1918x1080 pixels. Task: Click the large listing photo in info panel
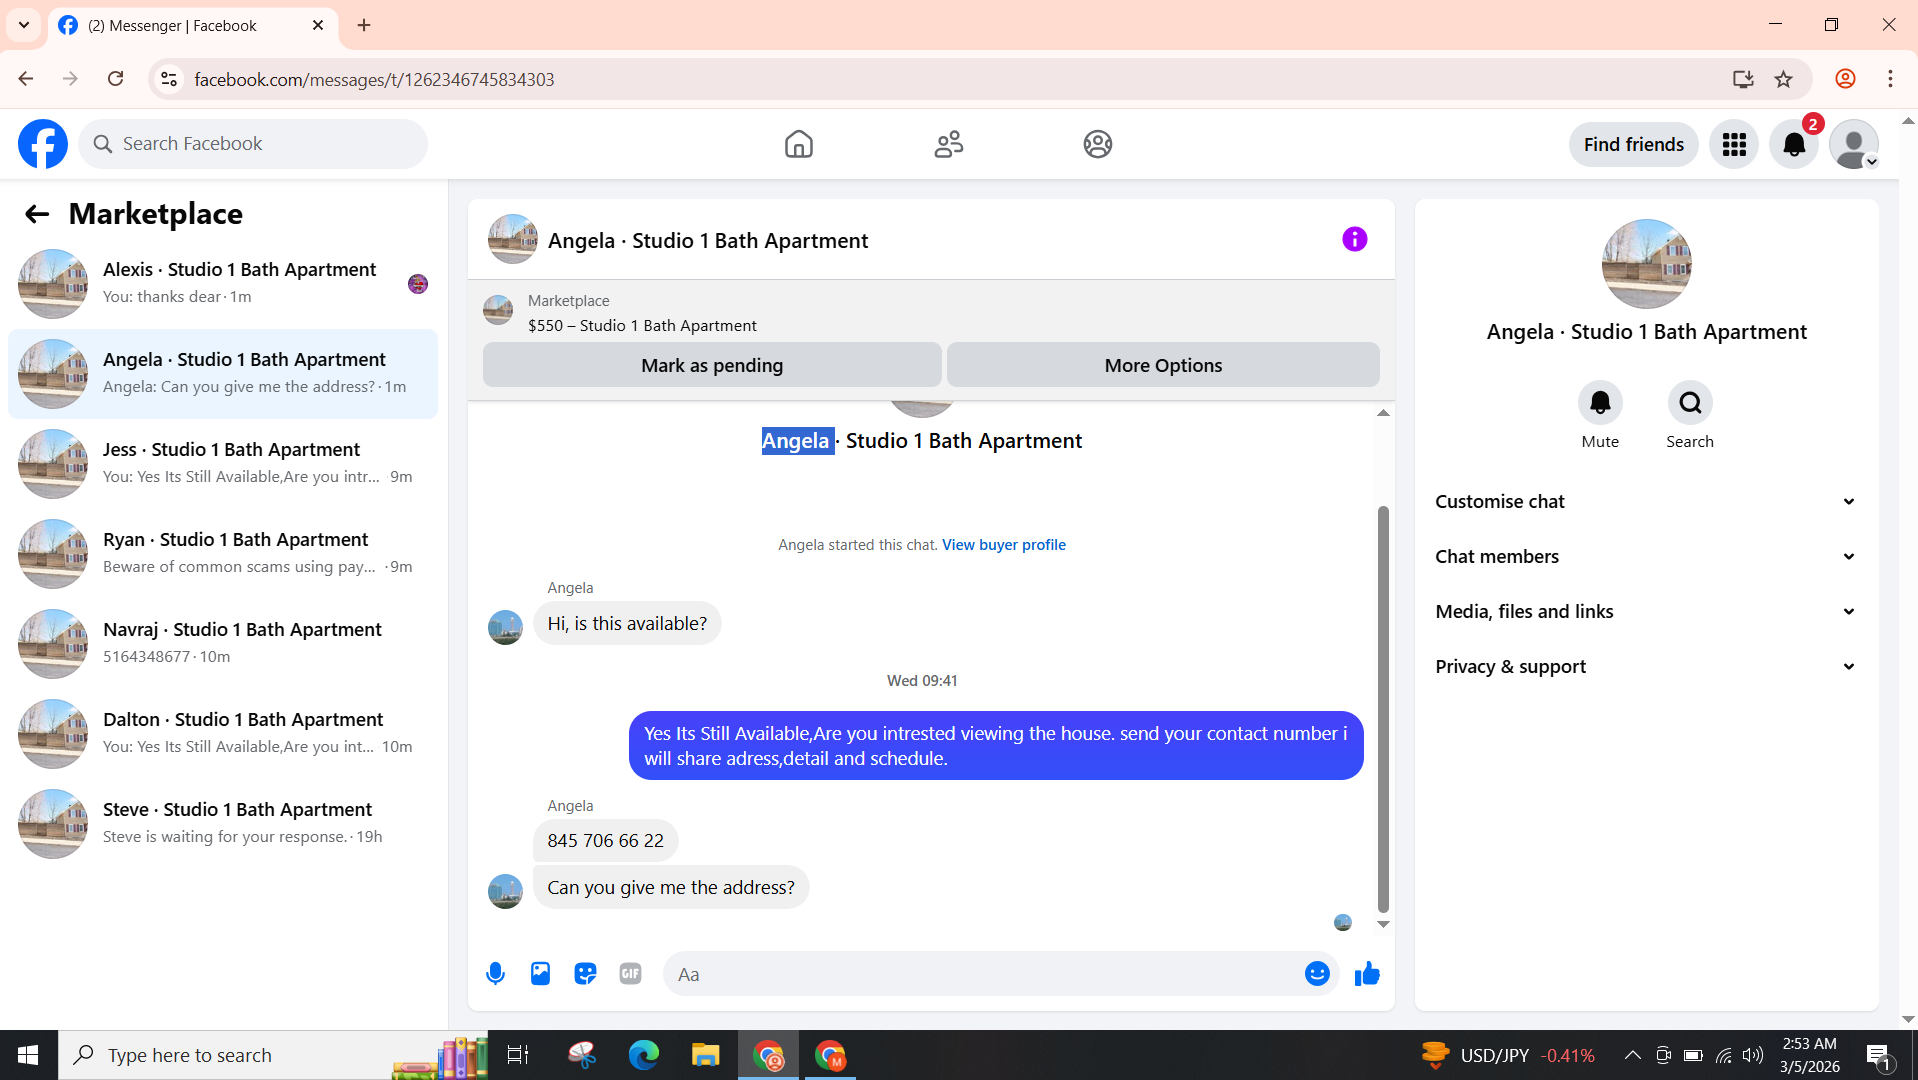pos(1646,264)
